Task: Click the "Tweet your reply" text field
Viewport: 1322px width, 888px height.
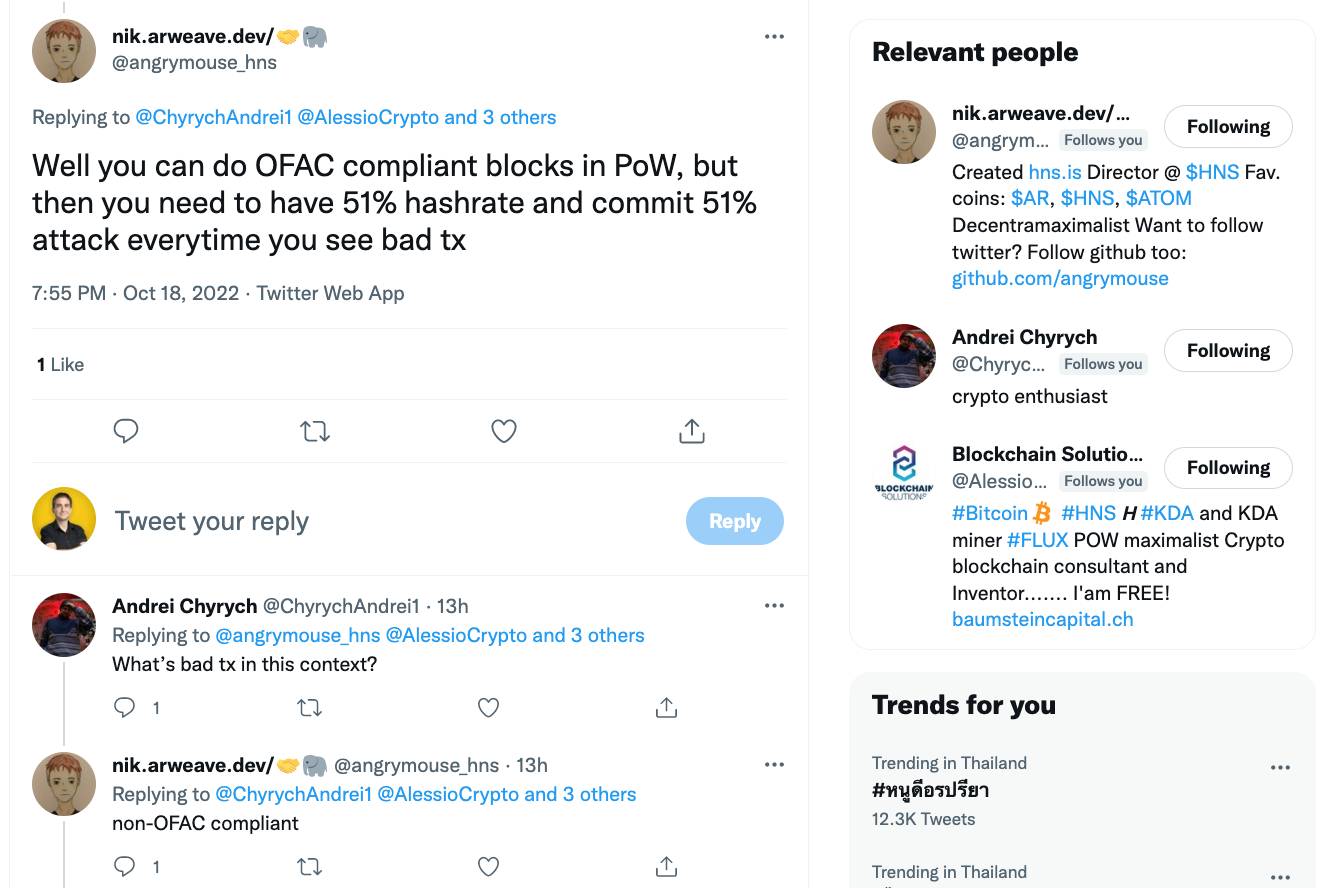Action: click(x=390, y=521)
